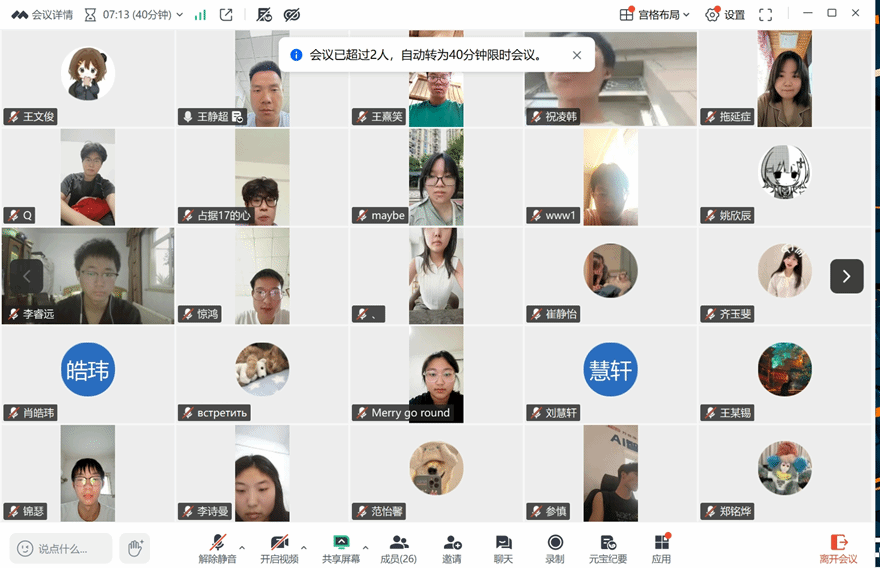
Task: Toggle 开启视频 camera button
Action: click(279, 548)
